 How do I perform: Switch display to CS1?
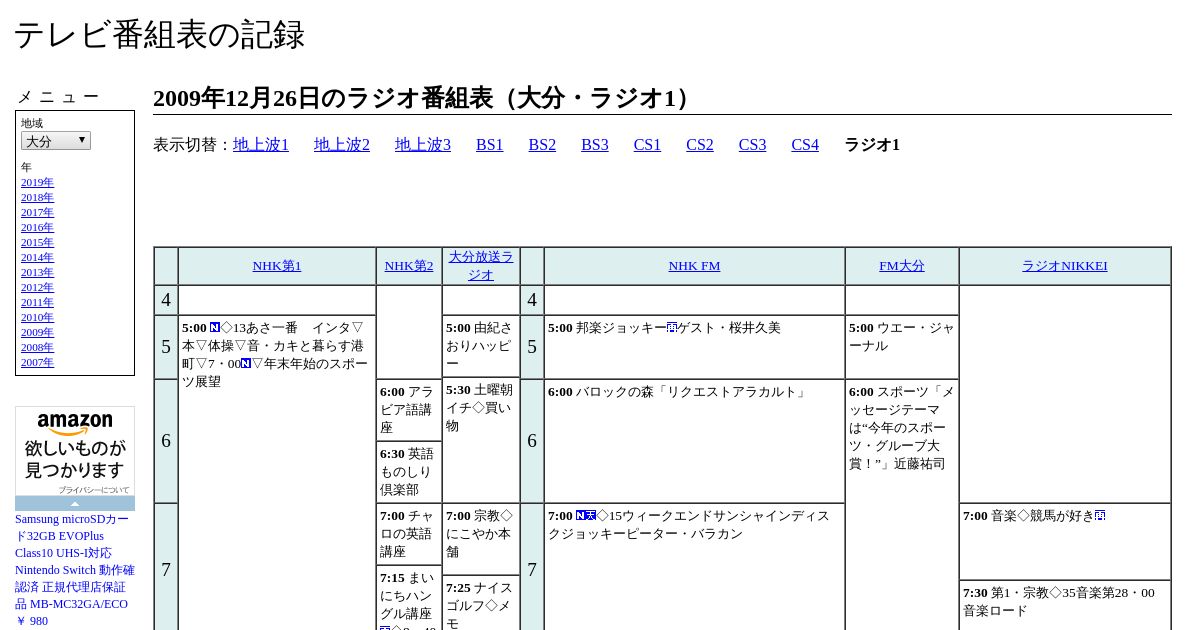(647, 145)
